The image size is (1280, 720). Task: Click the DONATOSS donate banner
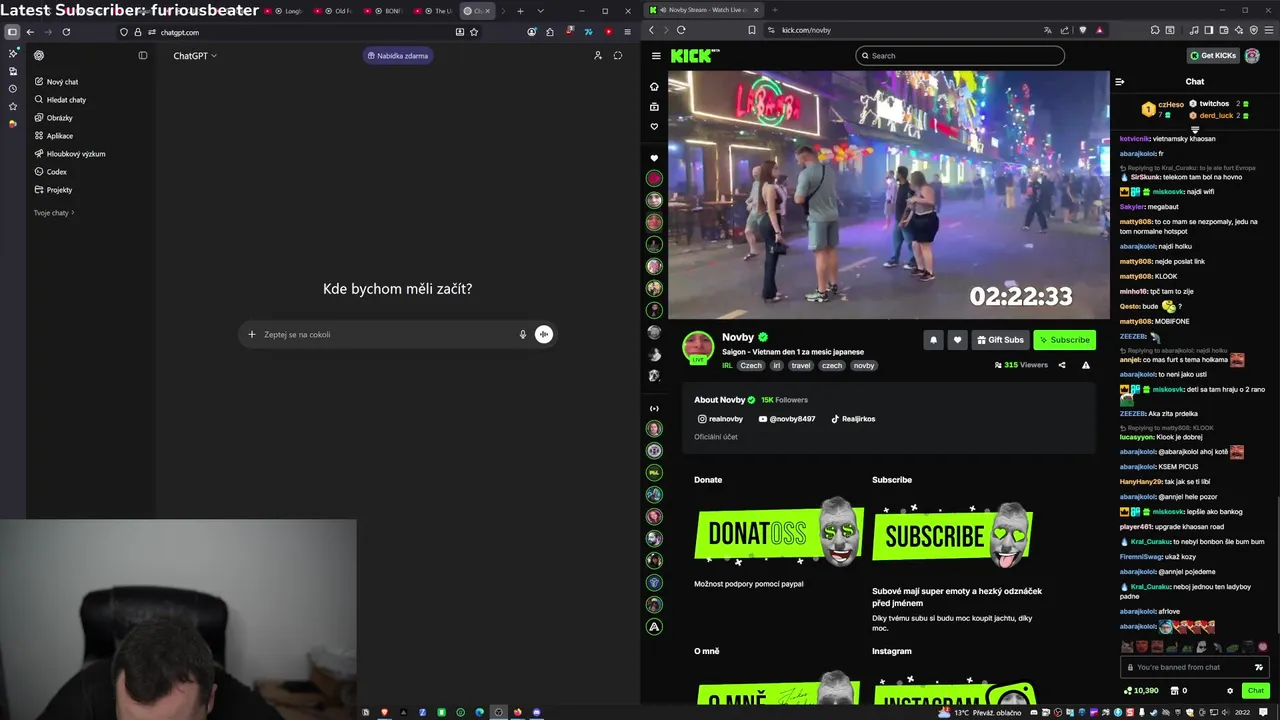(779, 532)
